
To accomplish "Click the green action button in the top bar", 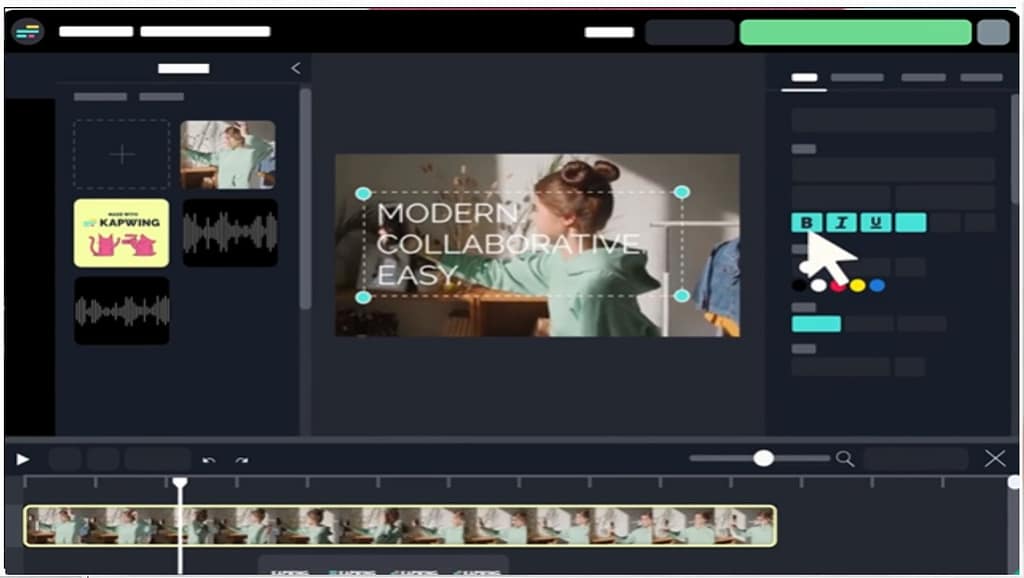I will (856, 33).
